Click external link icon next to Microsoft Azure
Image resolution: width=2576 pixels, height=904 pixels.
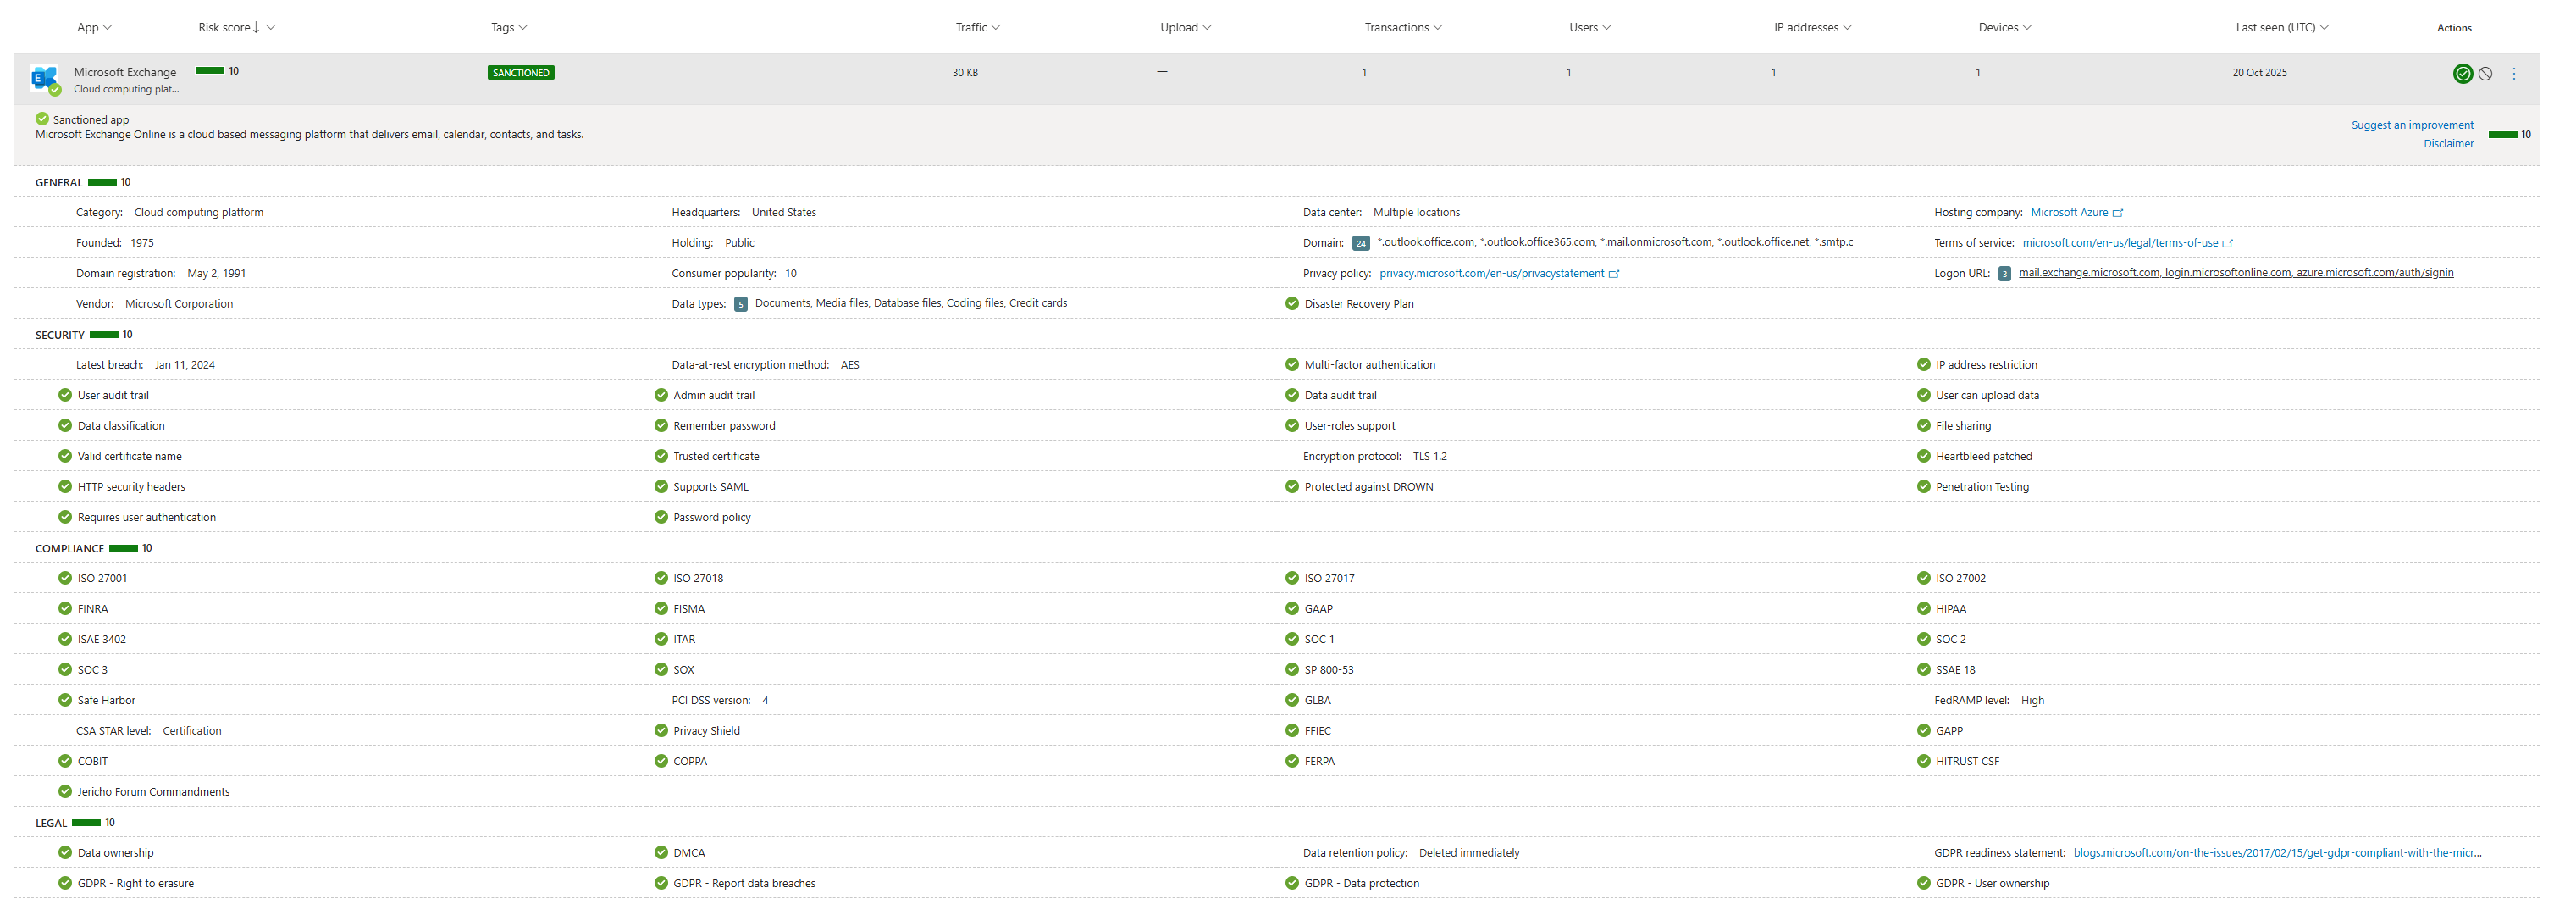point(2117,213)
